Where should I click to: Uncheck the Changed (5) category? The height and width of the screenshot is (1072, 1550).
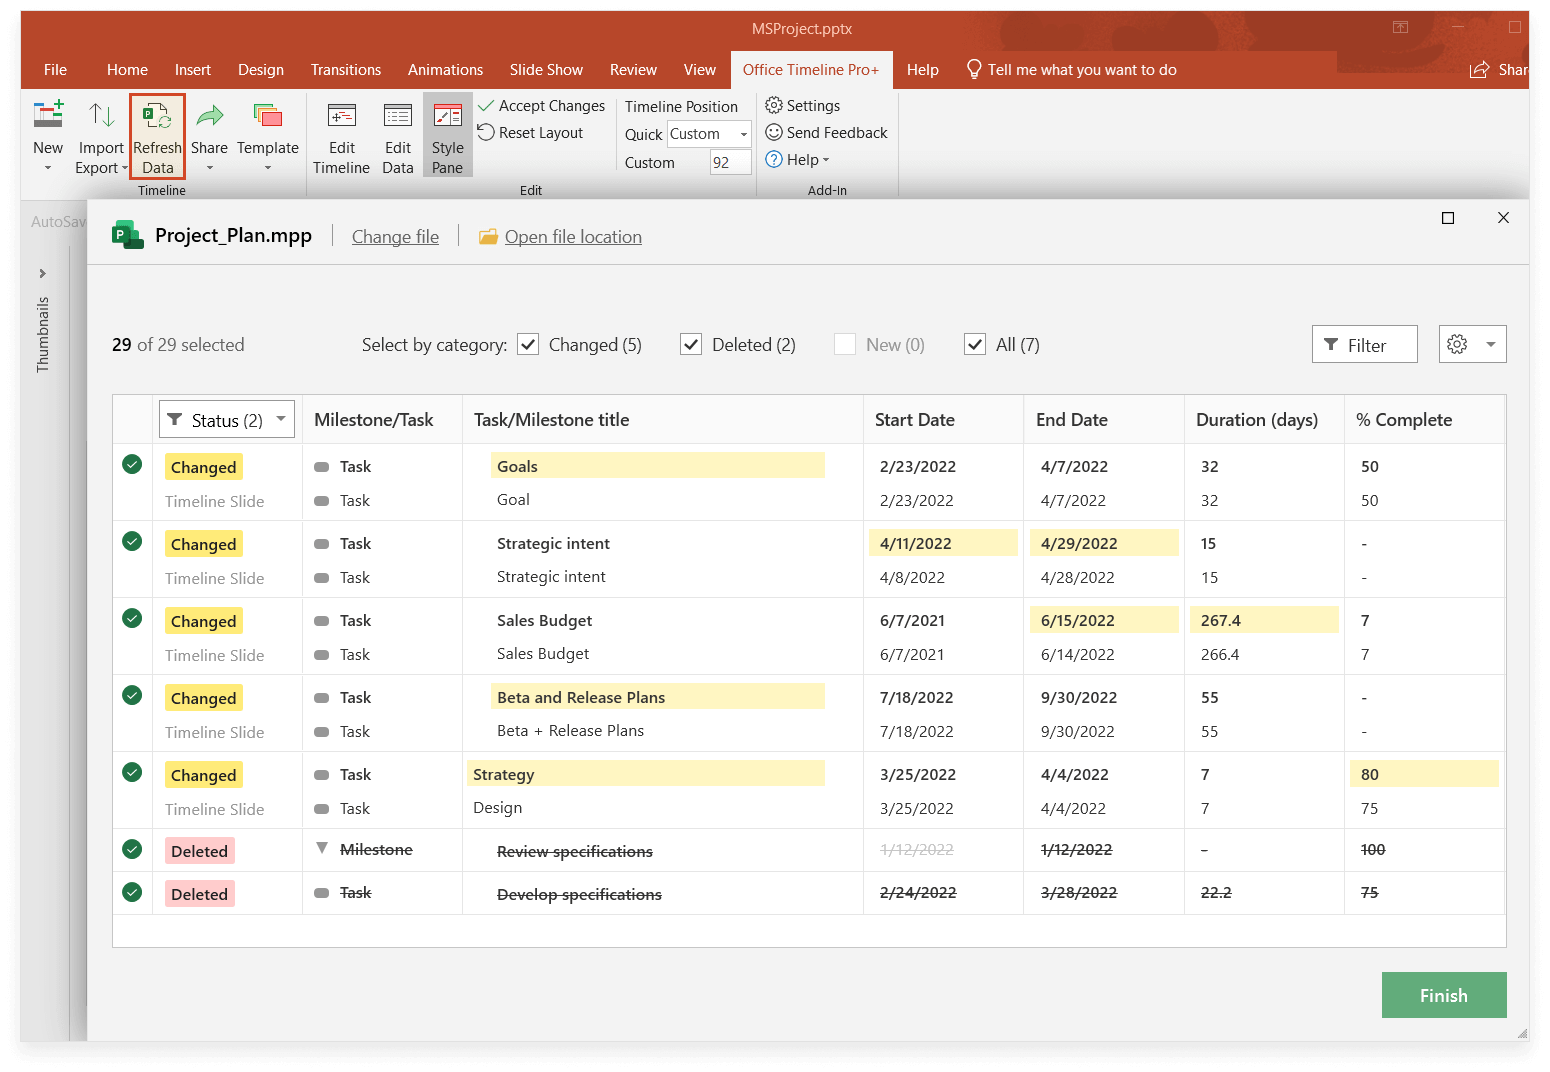[x=528, y=344]
